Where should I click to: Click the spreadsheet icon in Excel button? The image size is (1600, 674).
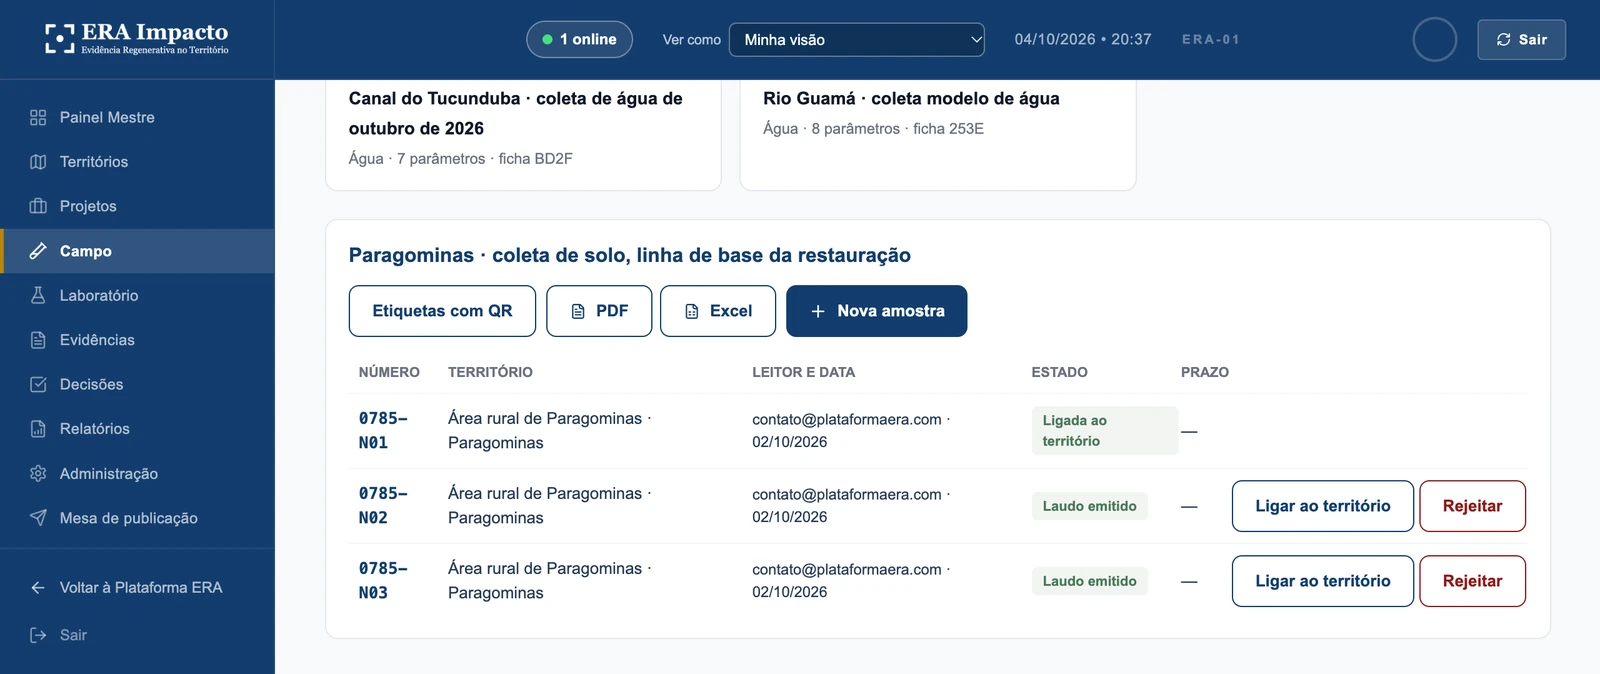click(692, 312)
